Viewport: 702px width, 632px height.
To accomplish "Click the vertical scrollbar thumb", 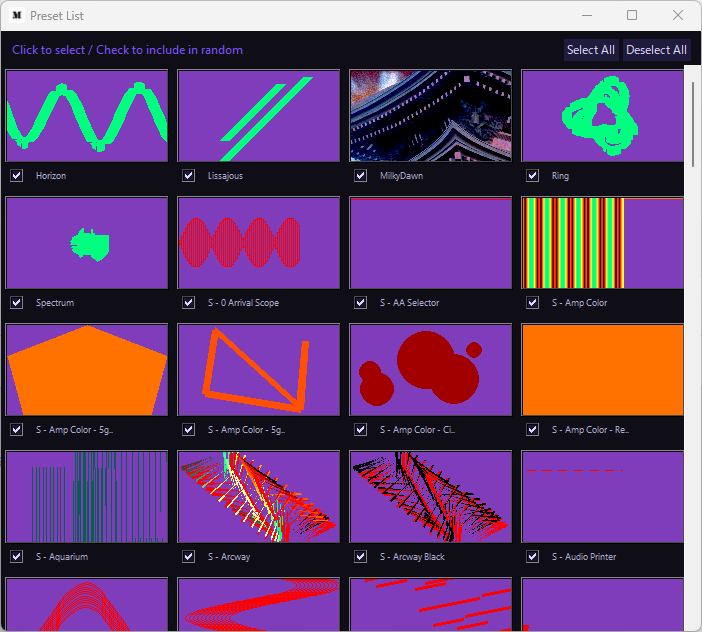I will click(693, 124).
